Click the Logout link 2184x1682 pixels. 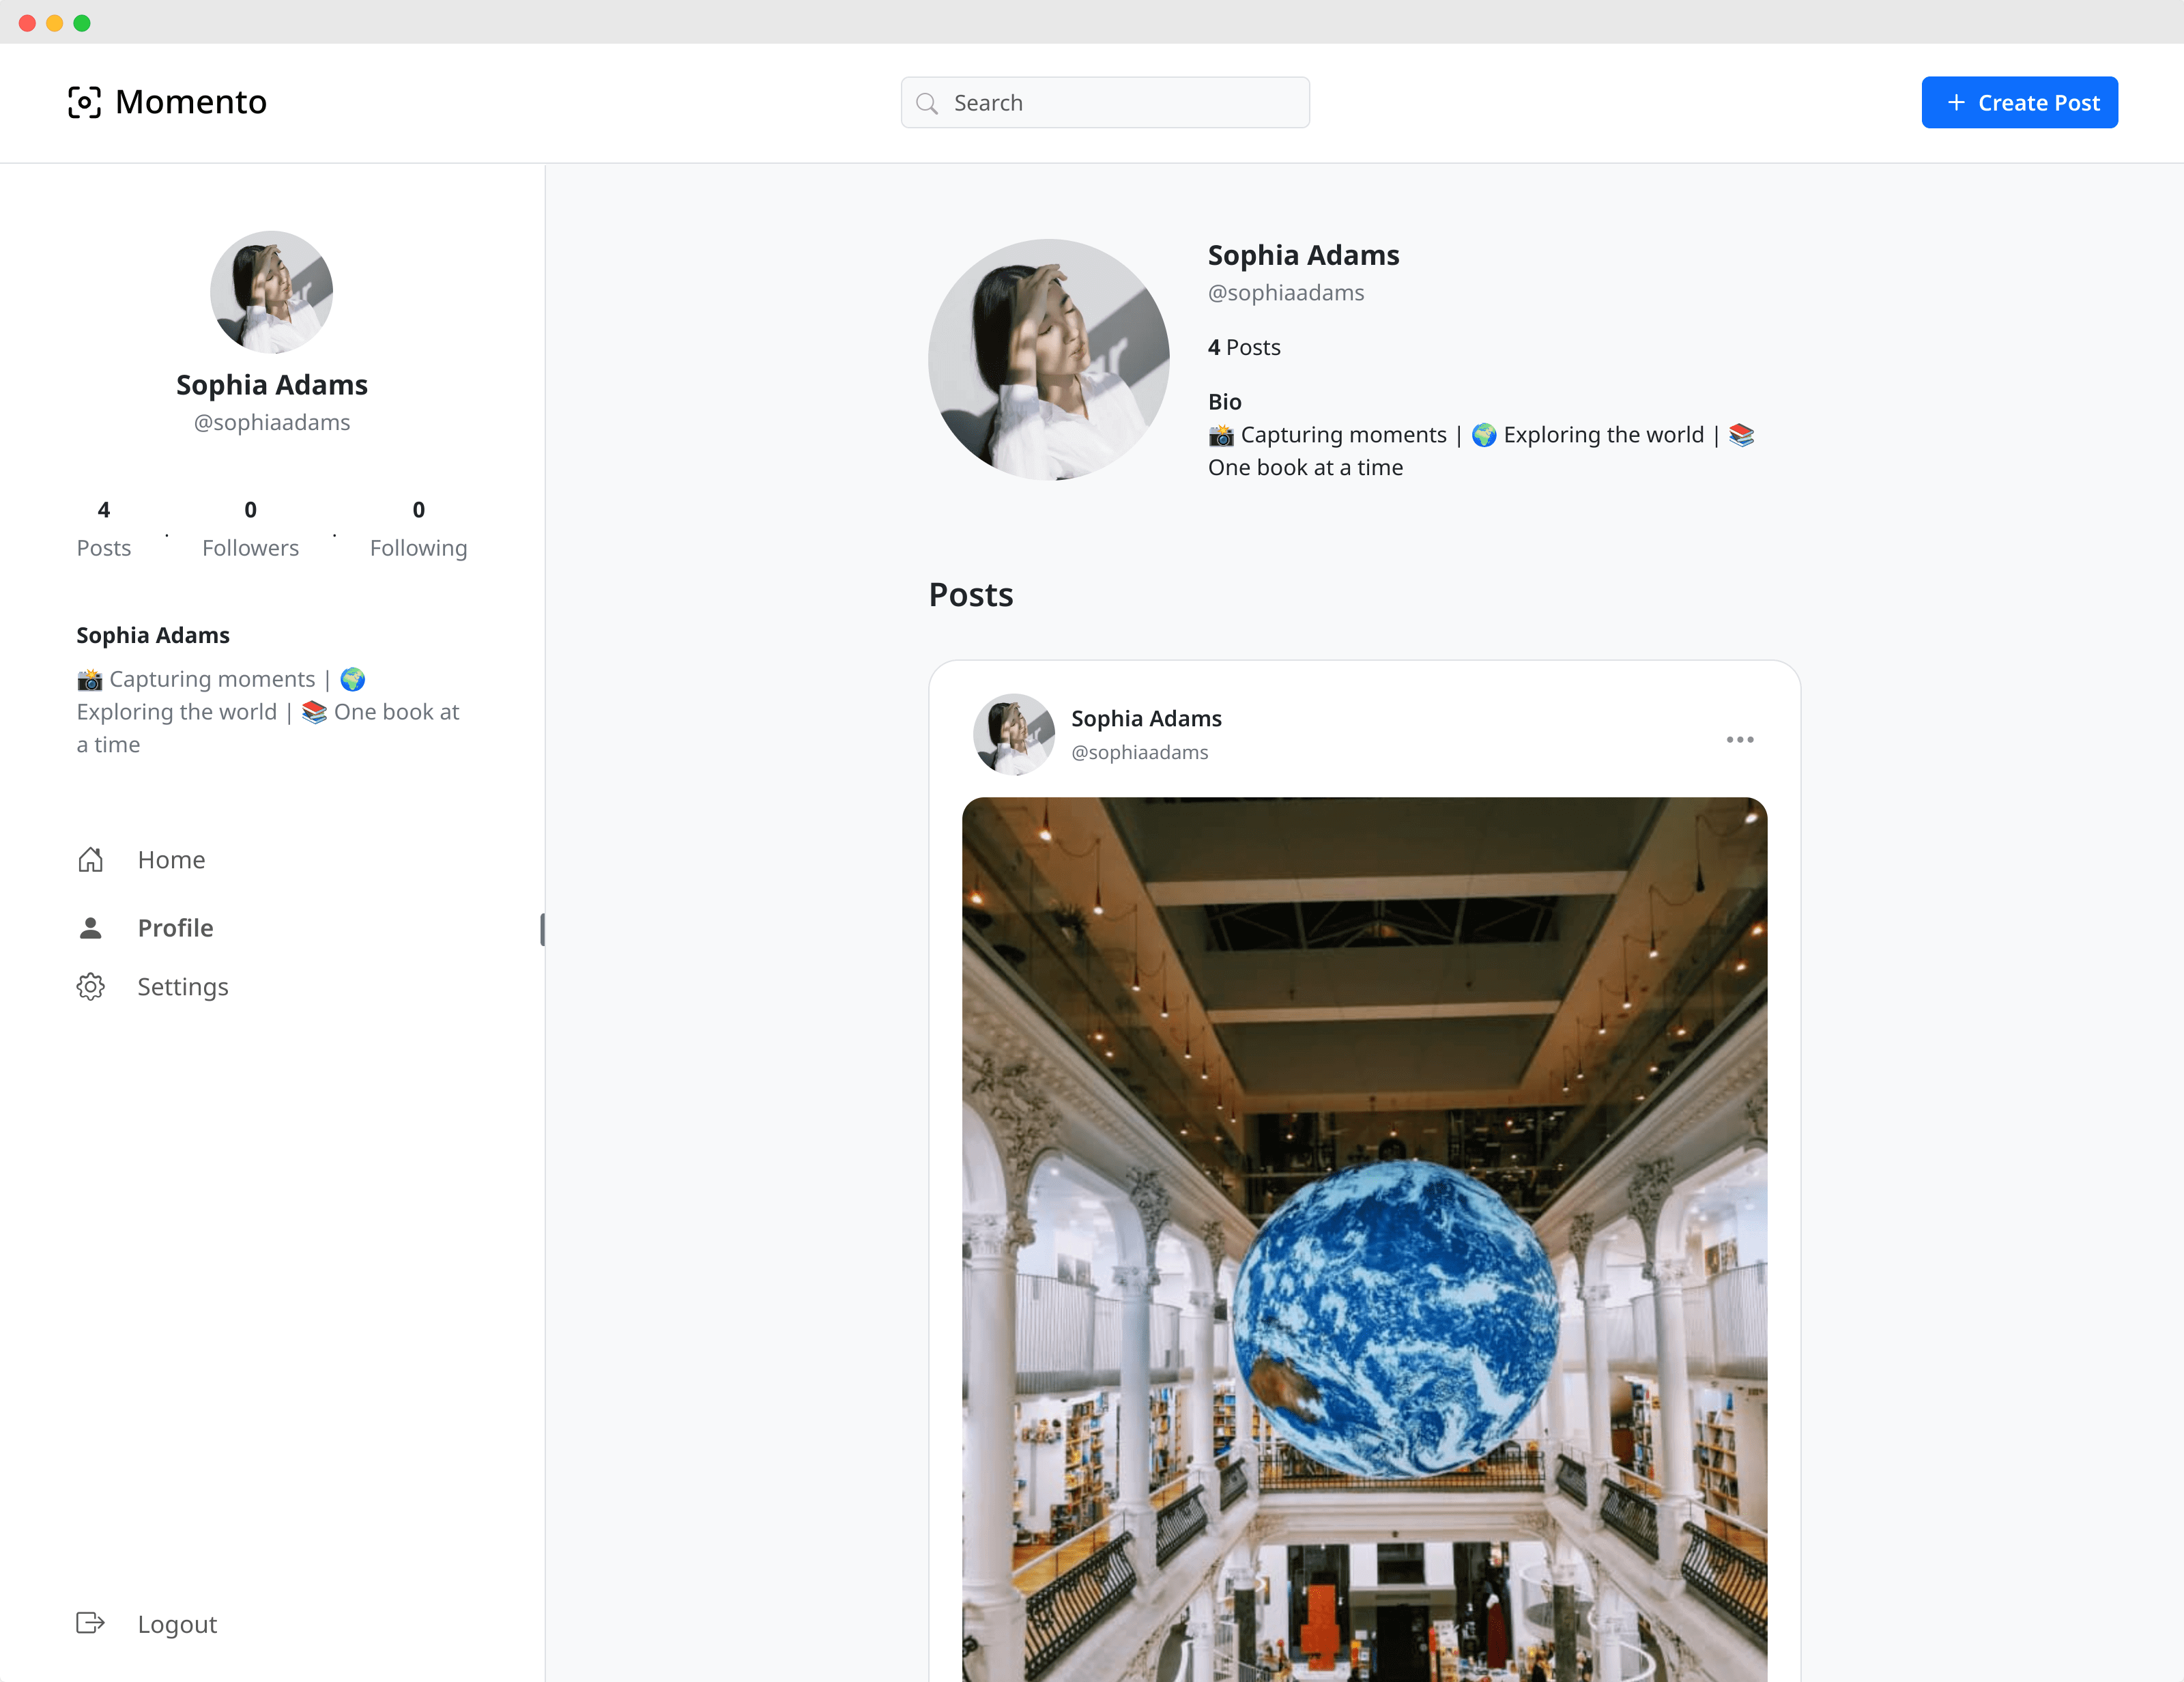click(177, 1624)
